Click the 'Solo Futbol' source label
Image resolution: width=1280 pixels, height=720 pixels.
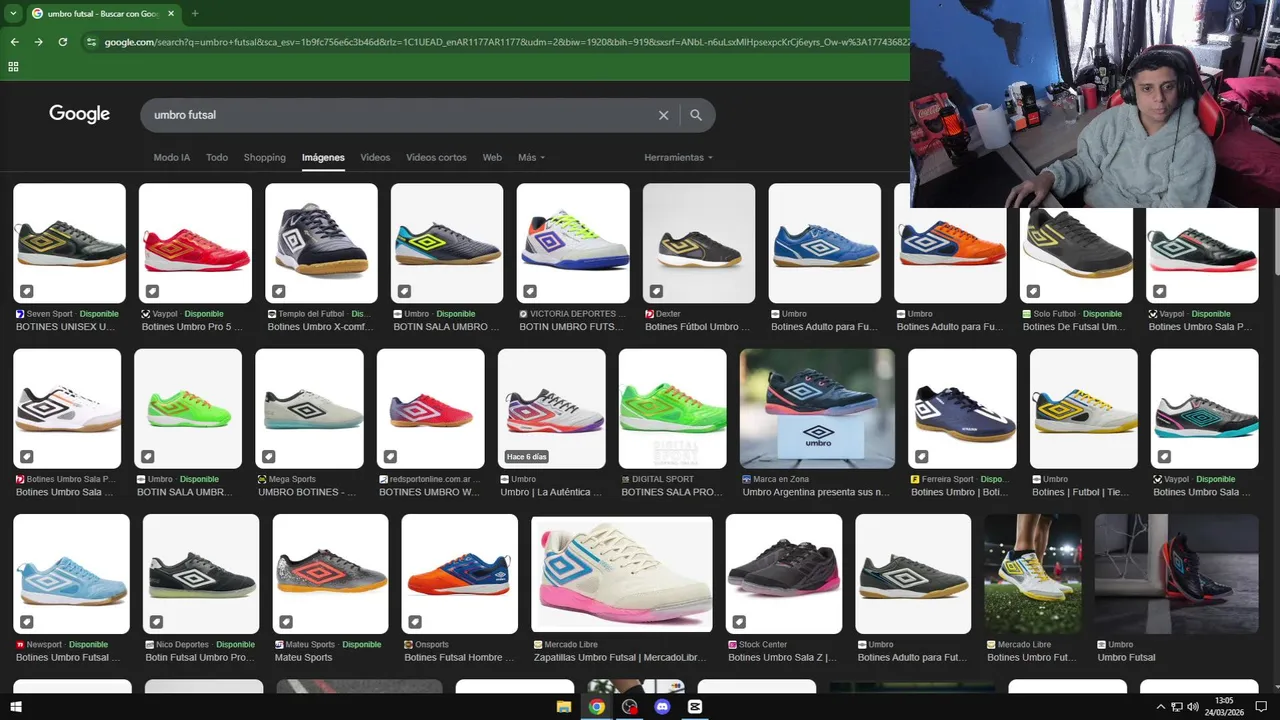pyautogui.click(x=1054, y=314)
